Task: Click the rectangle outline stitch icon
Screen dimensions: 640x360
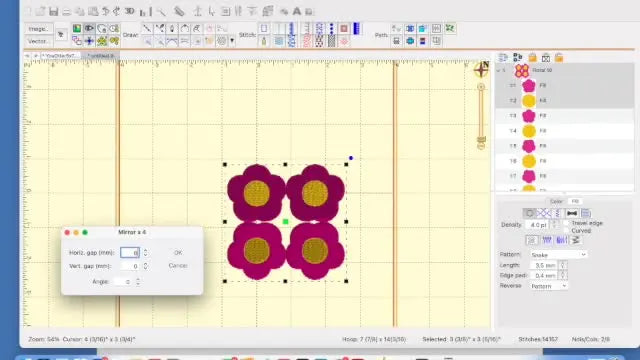Action: click(264, 28)
